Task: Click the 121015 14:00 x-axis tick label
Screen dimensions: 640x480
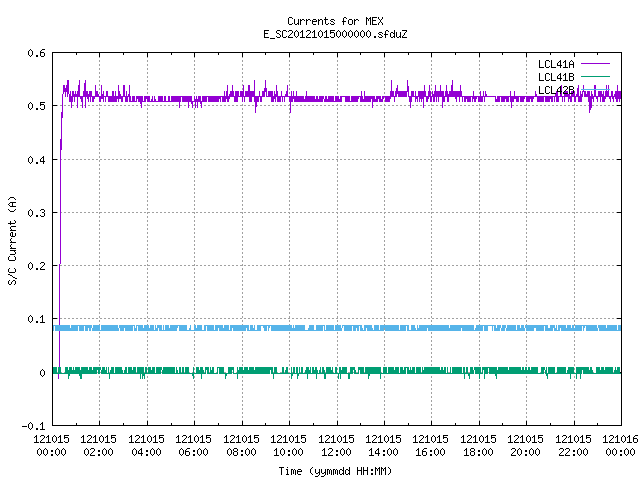Action: tap(383, 446)
